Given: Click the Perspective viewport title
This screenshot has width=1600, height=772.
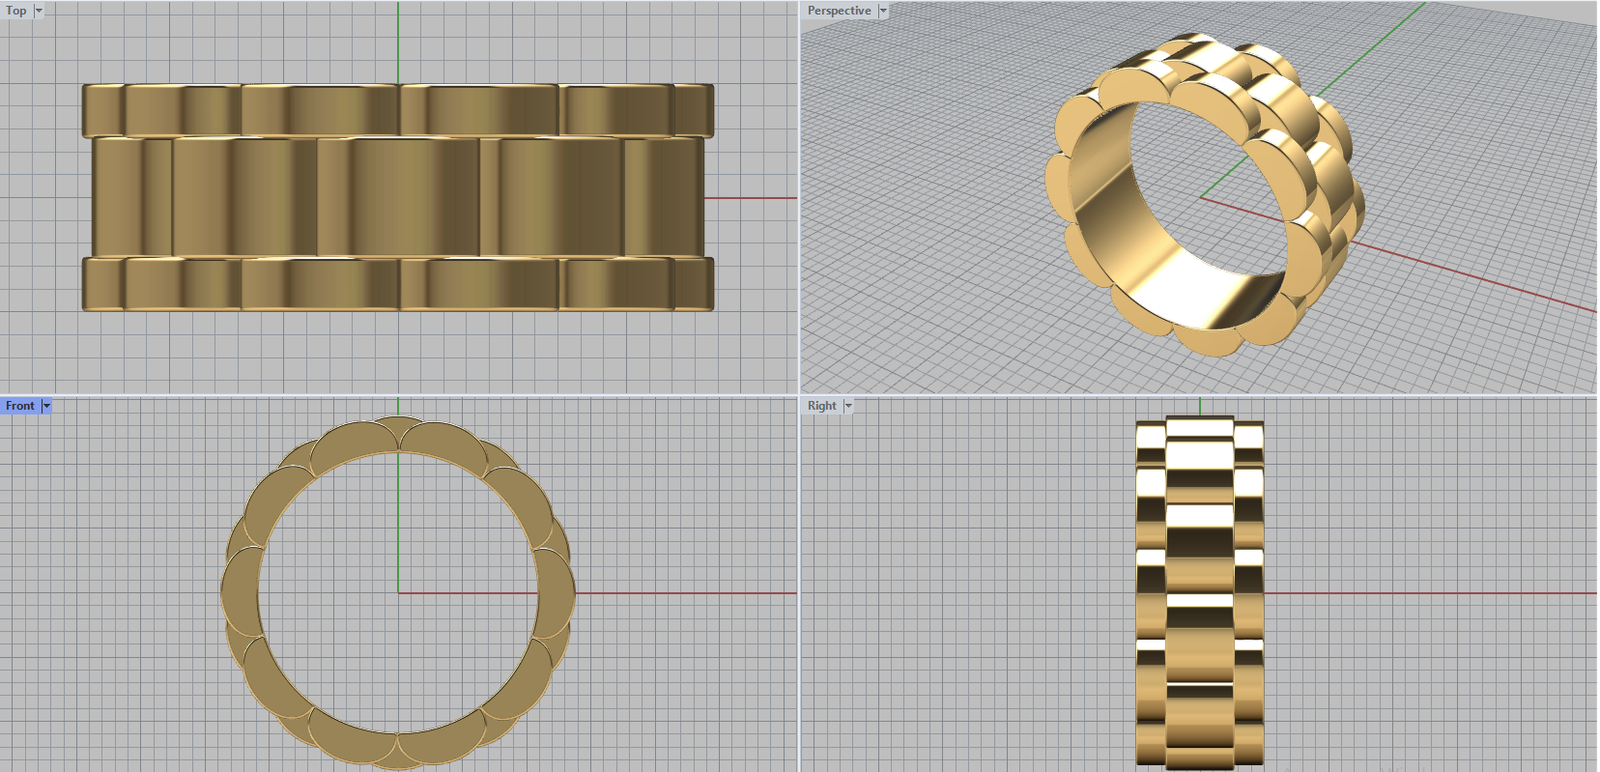Looking at the screenshot, I should 839,11.
